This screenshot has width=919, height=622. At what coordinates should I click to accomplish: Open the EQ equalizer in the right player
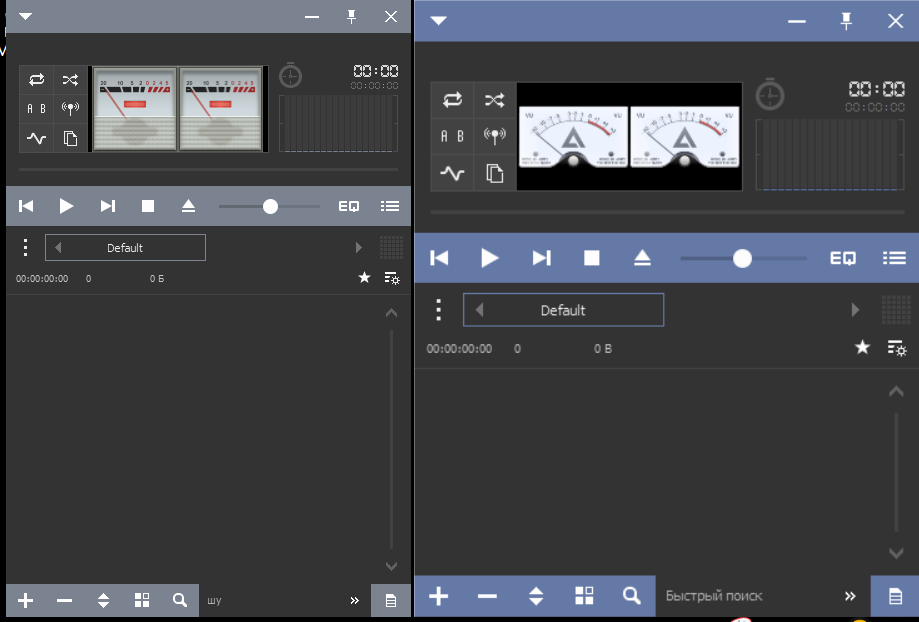click(843, 258)
